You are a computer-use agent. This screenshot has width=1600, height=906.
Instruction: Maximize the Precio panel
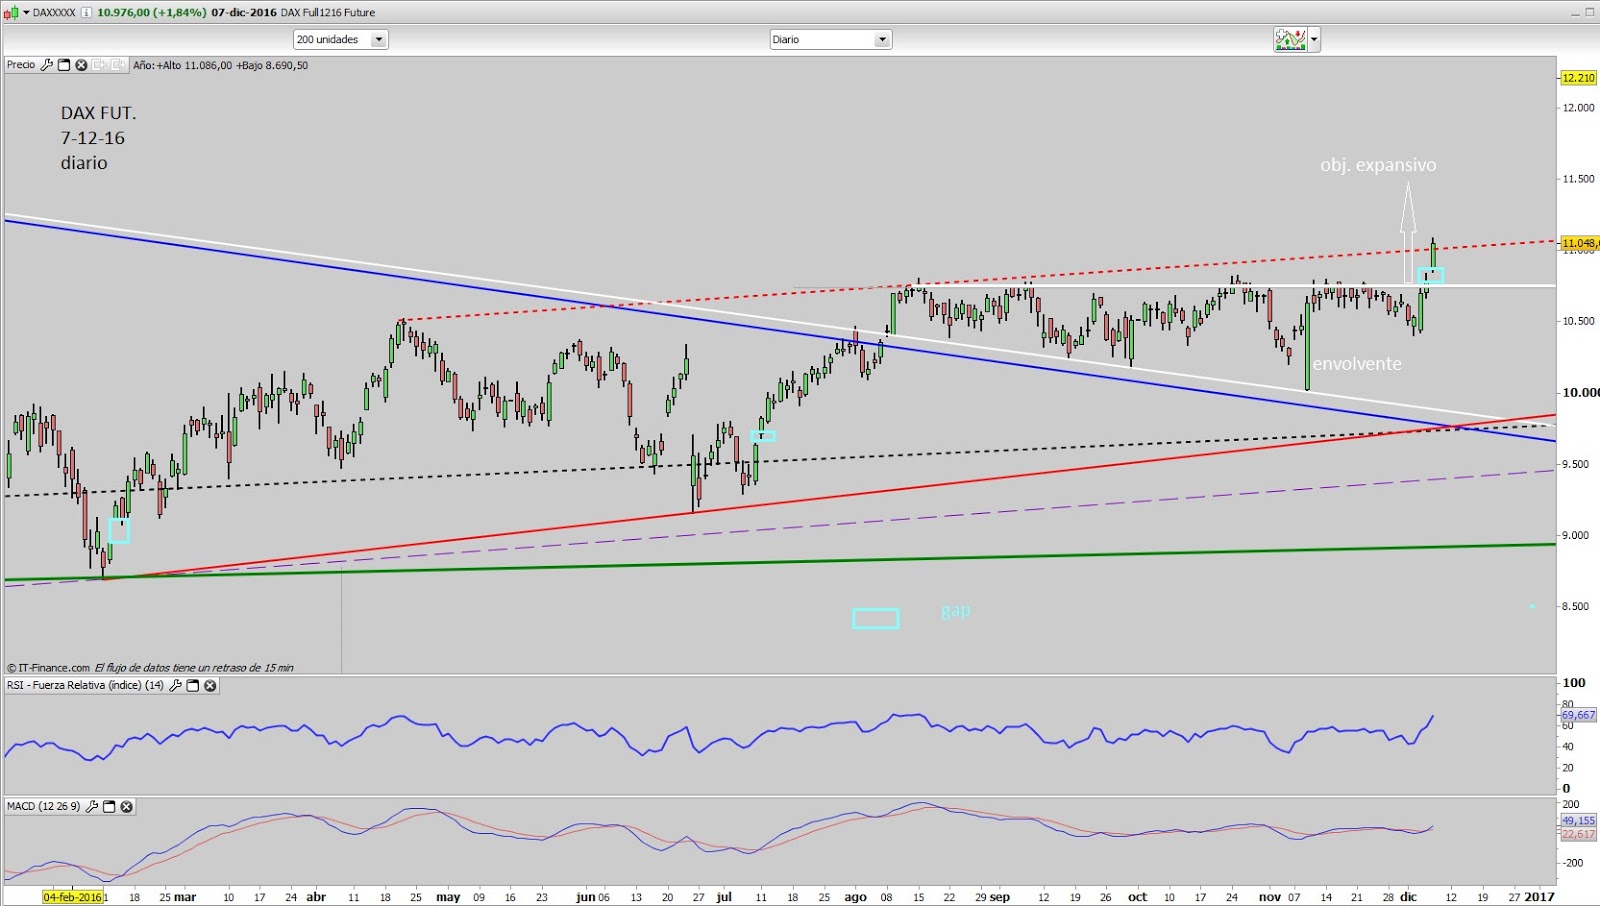point(64,65)
